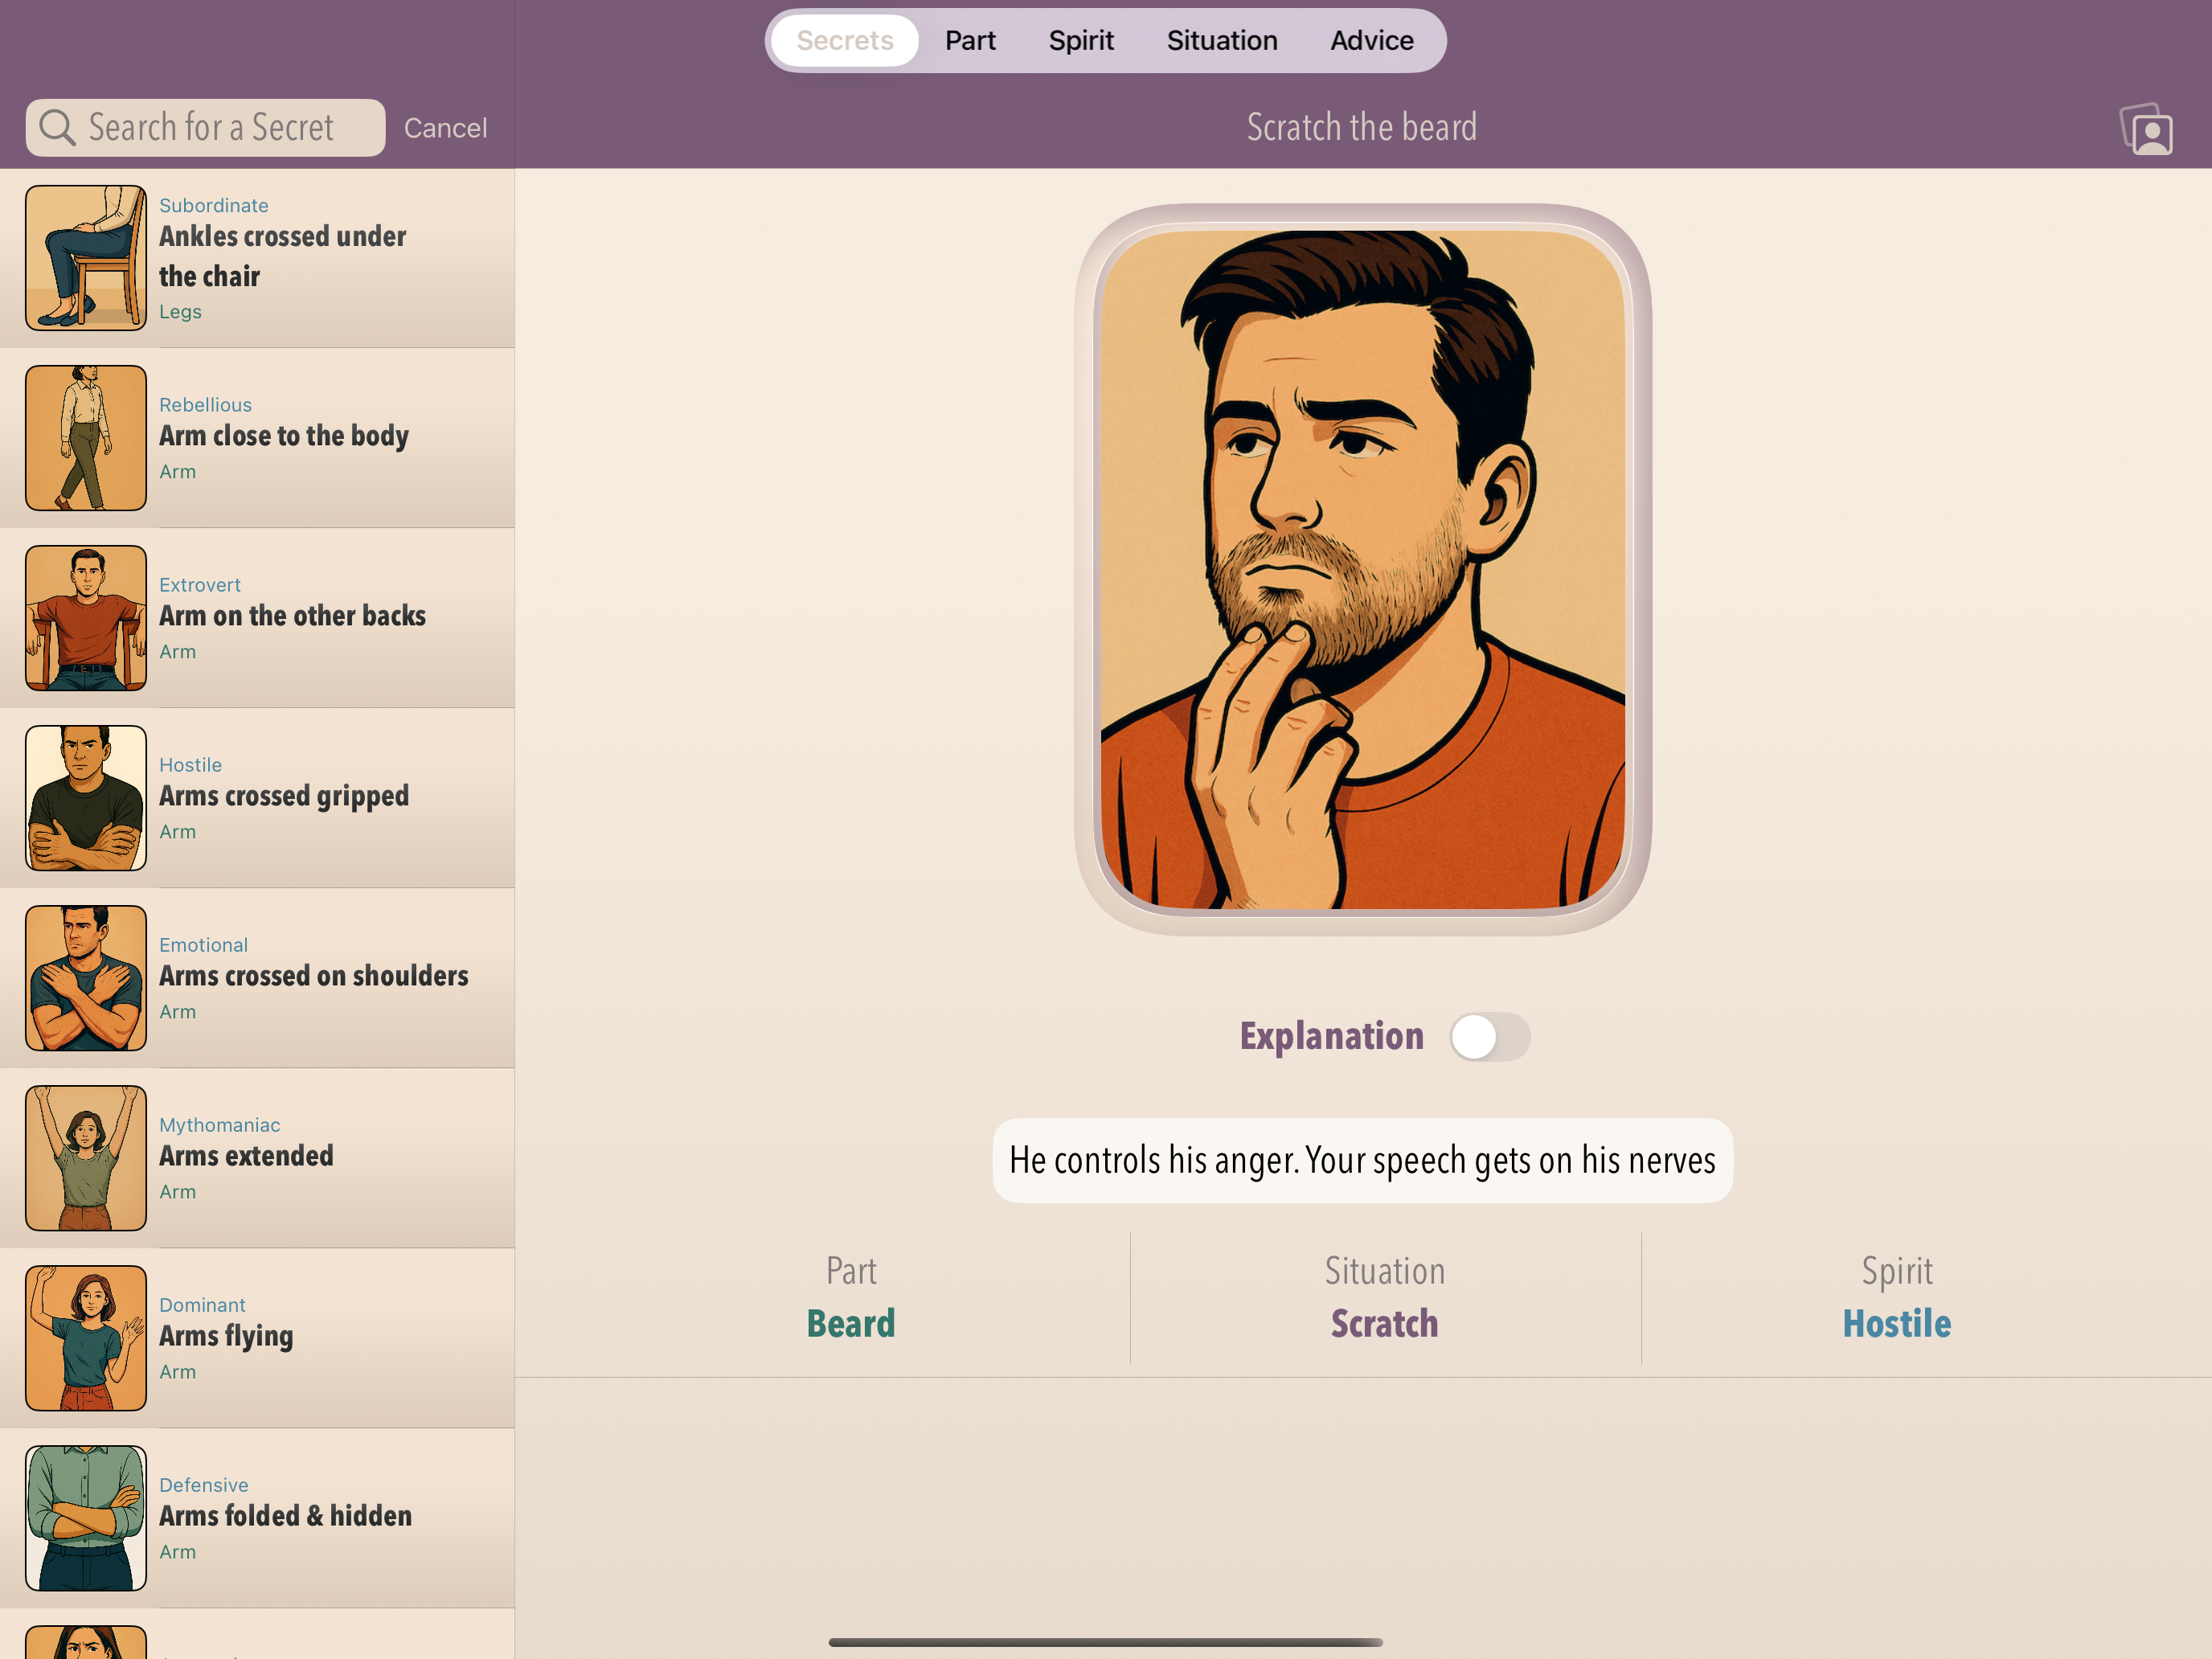Select Arms folded & hidden thumbnail
The image size is (2212, 1659).
coord(86,1518)
